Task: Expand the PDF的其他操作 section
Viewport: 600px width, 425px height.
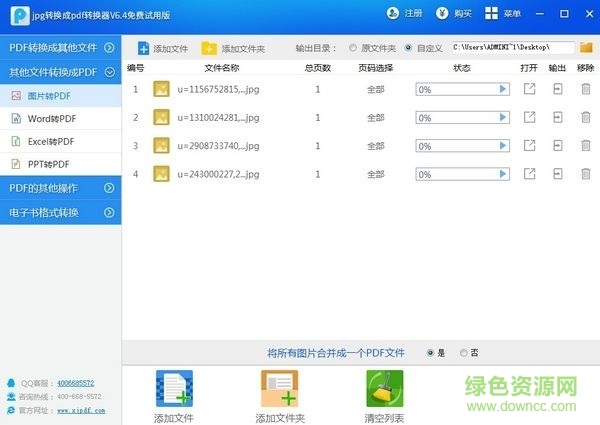Action: (x=60, y=188)
